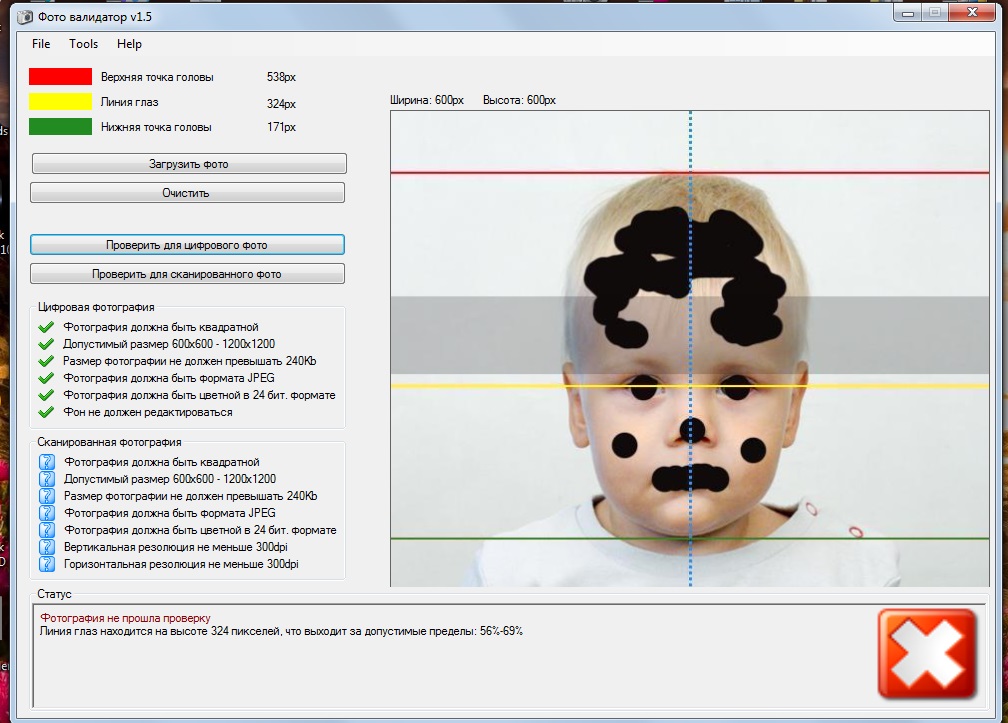This screenshot has height=723, width=1008.
Task: Click the camera app icon in title bar
Action: coord(25,17)
